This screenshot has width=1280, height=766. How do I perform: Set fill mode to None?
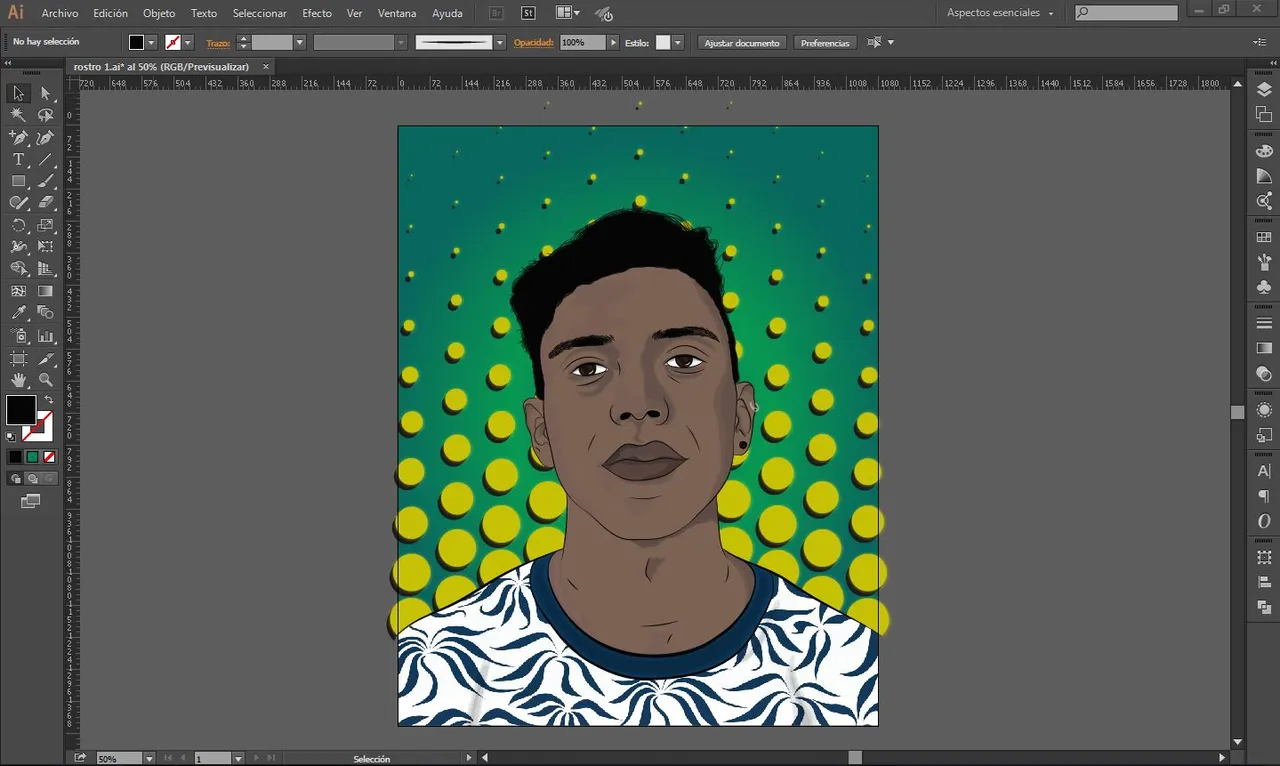pyautogui.click(x=48, y=457)
